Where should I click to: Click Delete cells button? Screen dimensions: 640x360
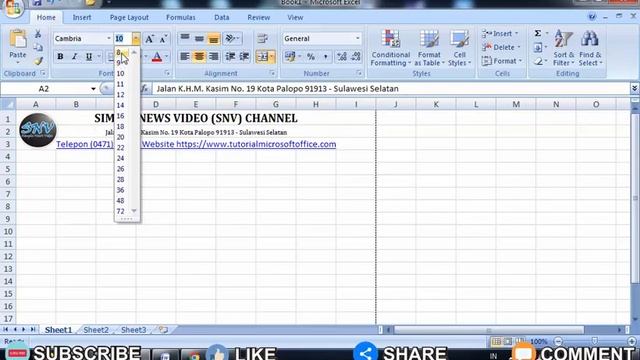(501, 47)
